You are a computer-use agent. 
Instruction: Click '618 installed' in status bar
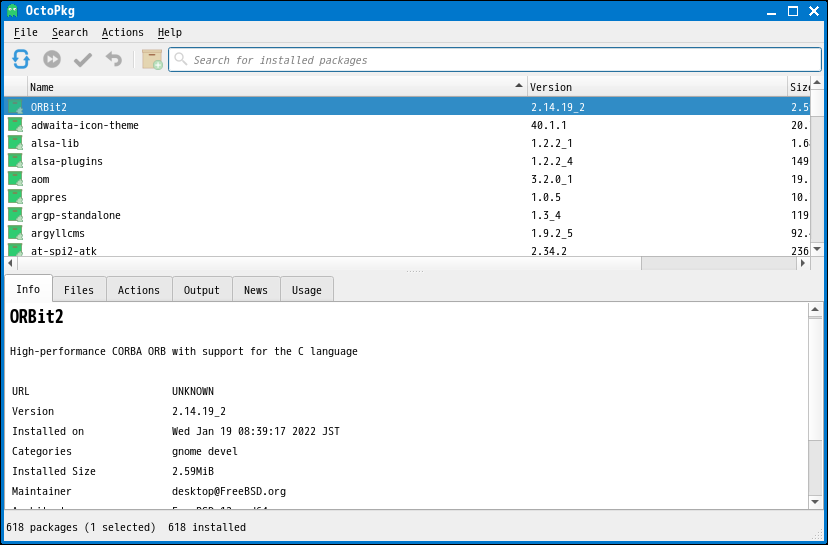point(207,527)
